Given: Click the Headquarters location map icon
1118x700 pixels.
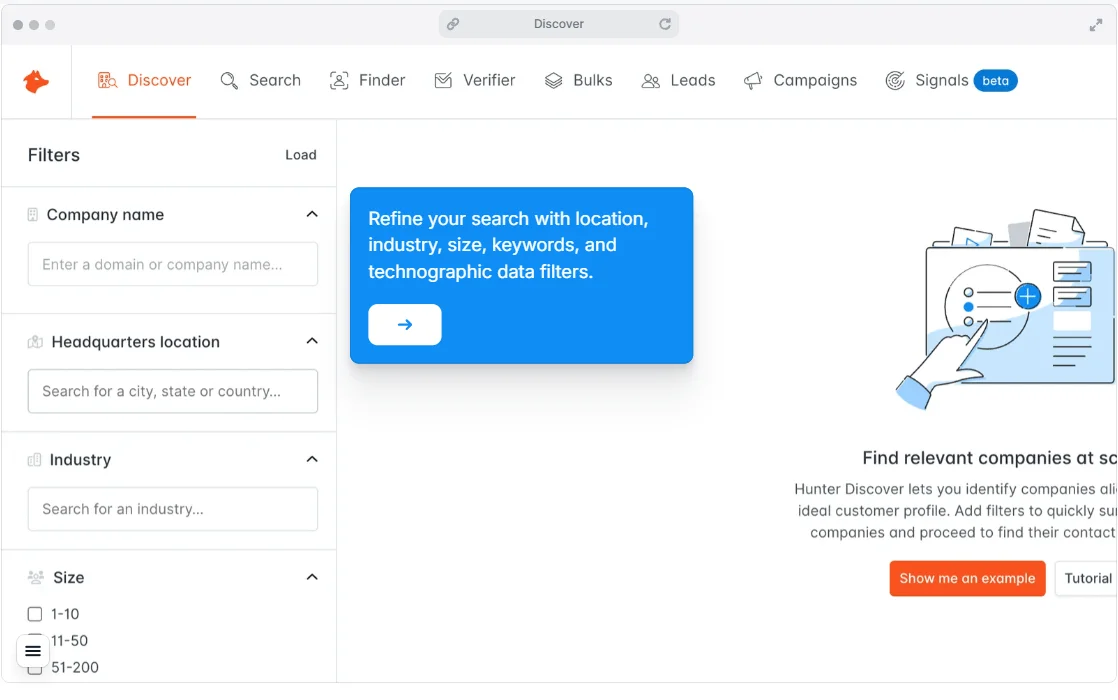Looking at the screenshot, I should pyautogui.click(x=35, y=342).
